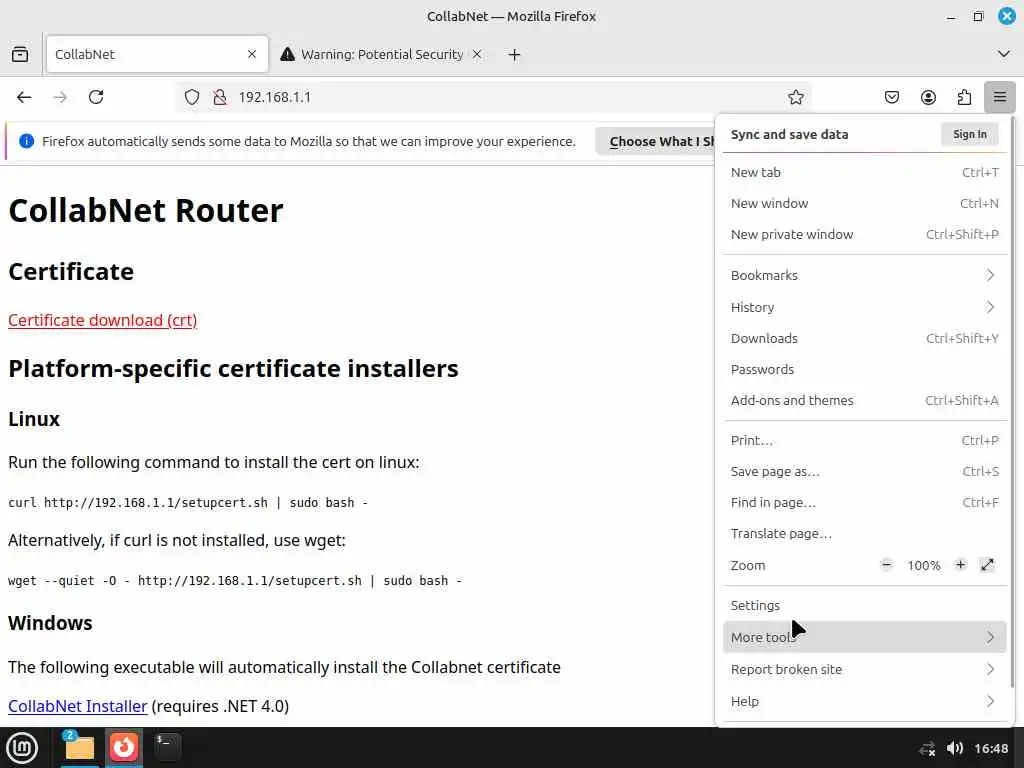The height and width of the screenshot is (768, 1024).
Task: Click the menu panel scrollbar
Action: pos(1012,403)
